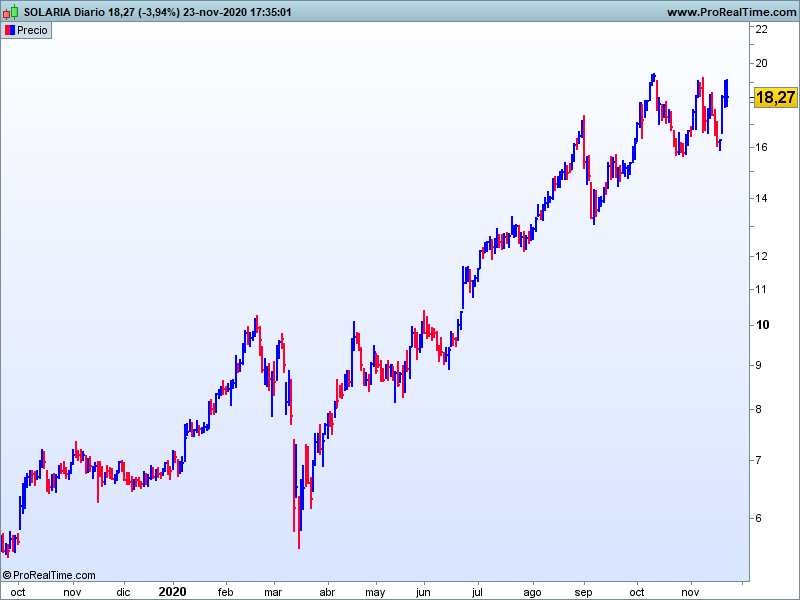The image size is (800, 600).
Task: Click the 'mar' label on time axis
Action: coord(272,592)
